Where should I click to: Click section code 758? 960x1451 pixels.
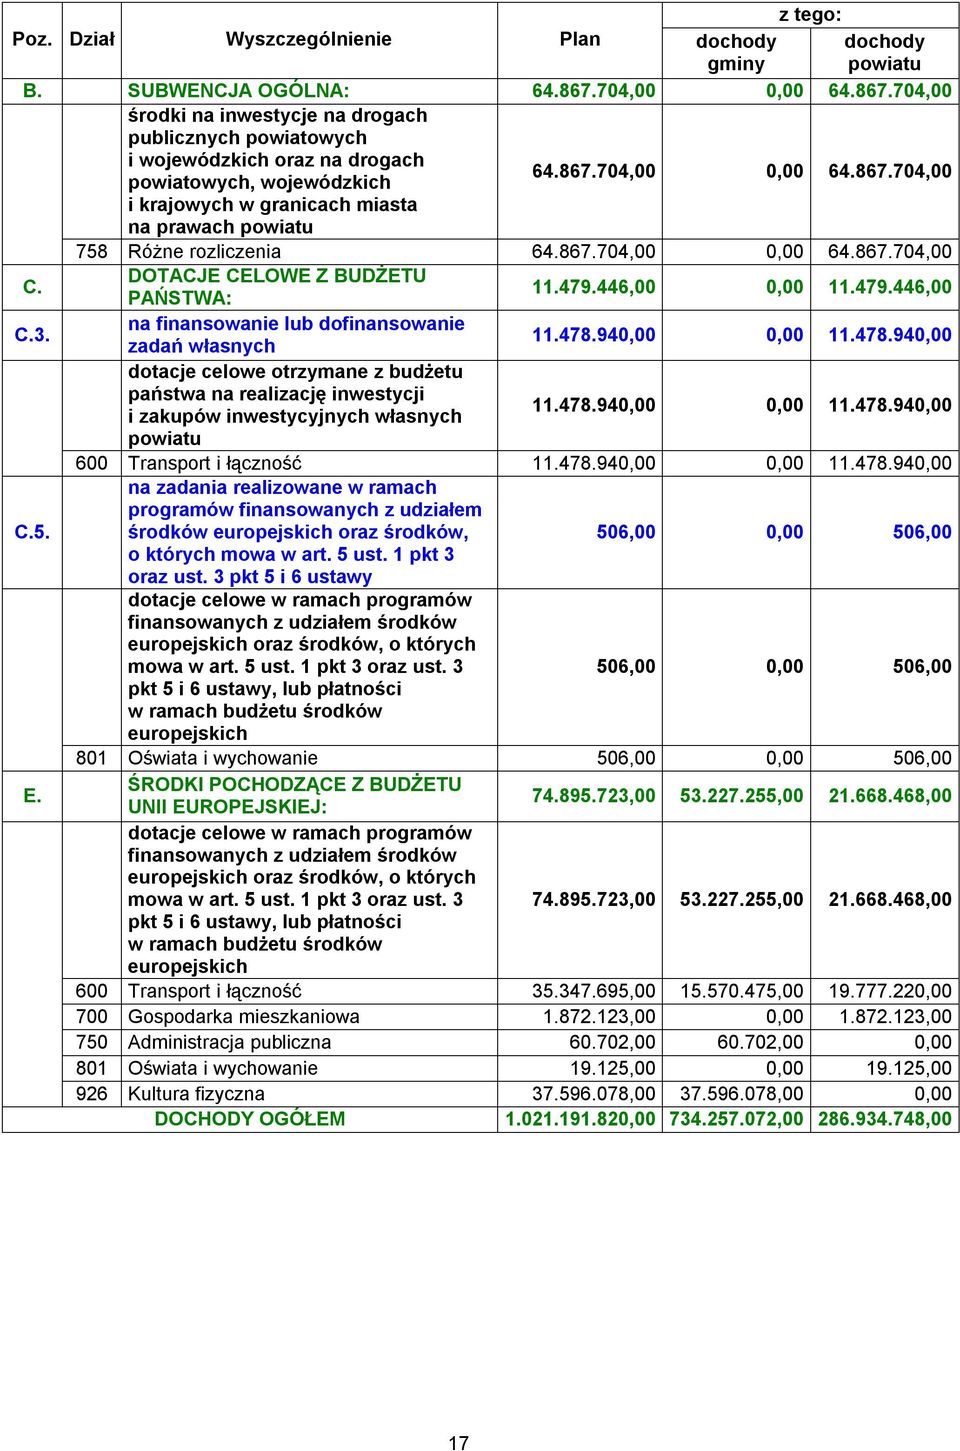click(x=92, y=252)
